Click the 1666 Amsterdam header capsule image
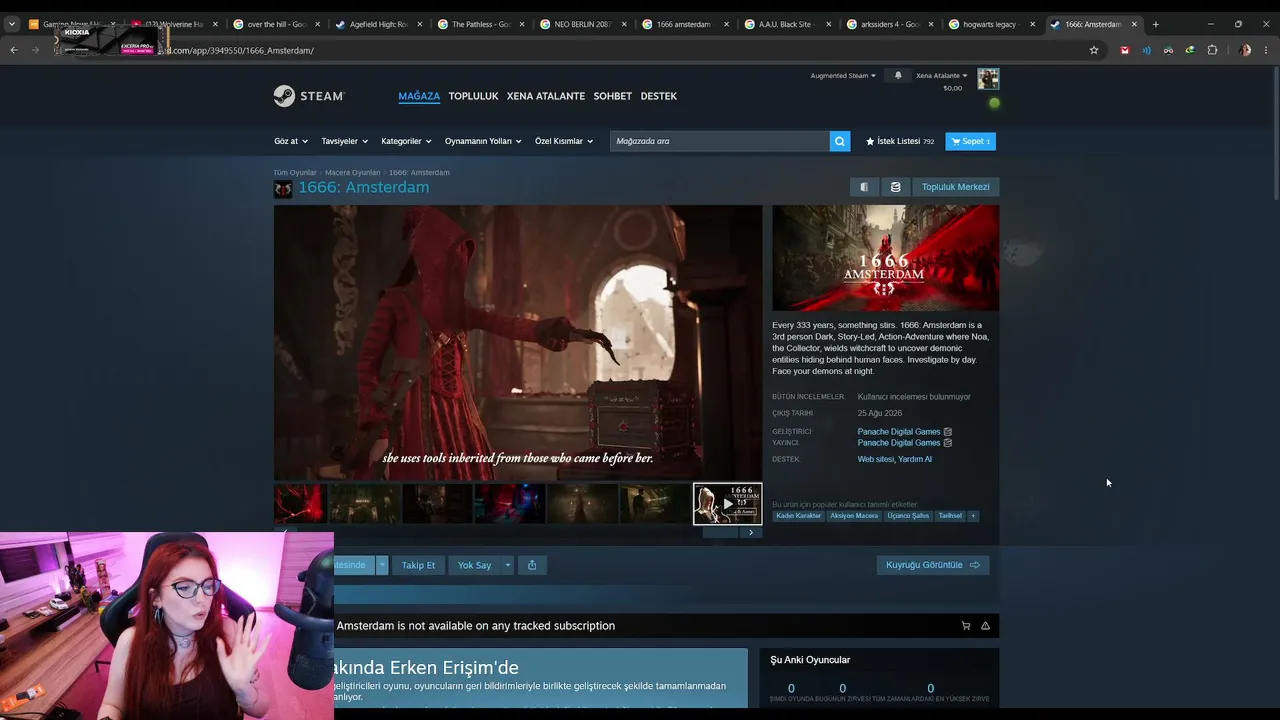 pos(885,258)
